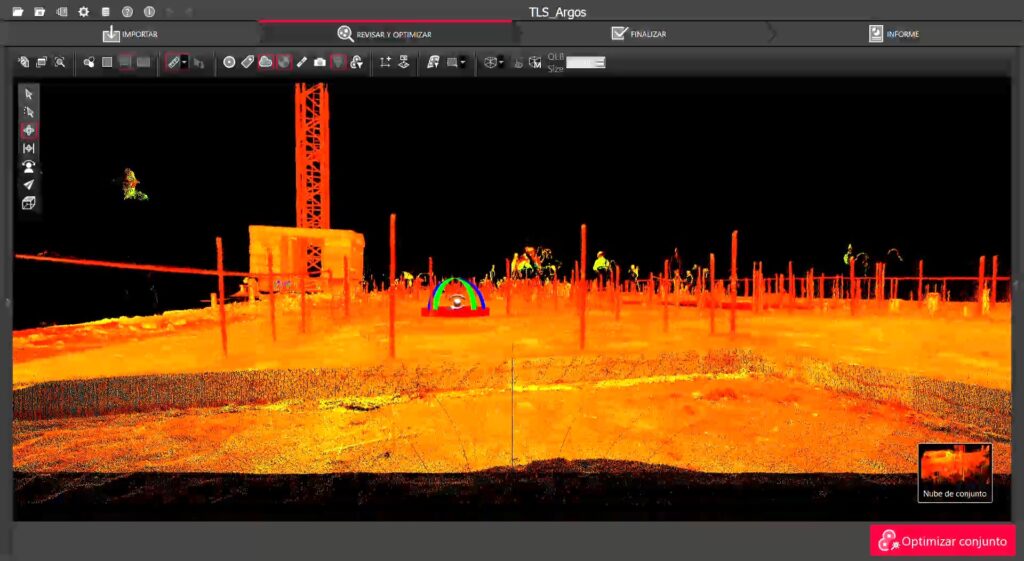1024x561 pixels.
Task: Toggle the shield icon display button
Action: (x=337, y=62)
